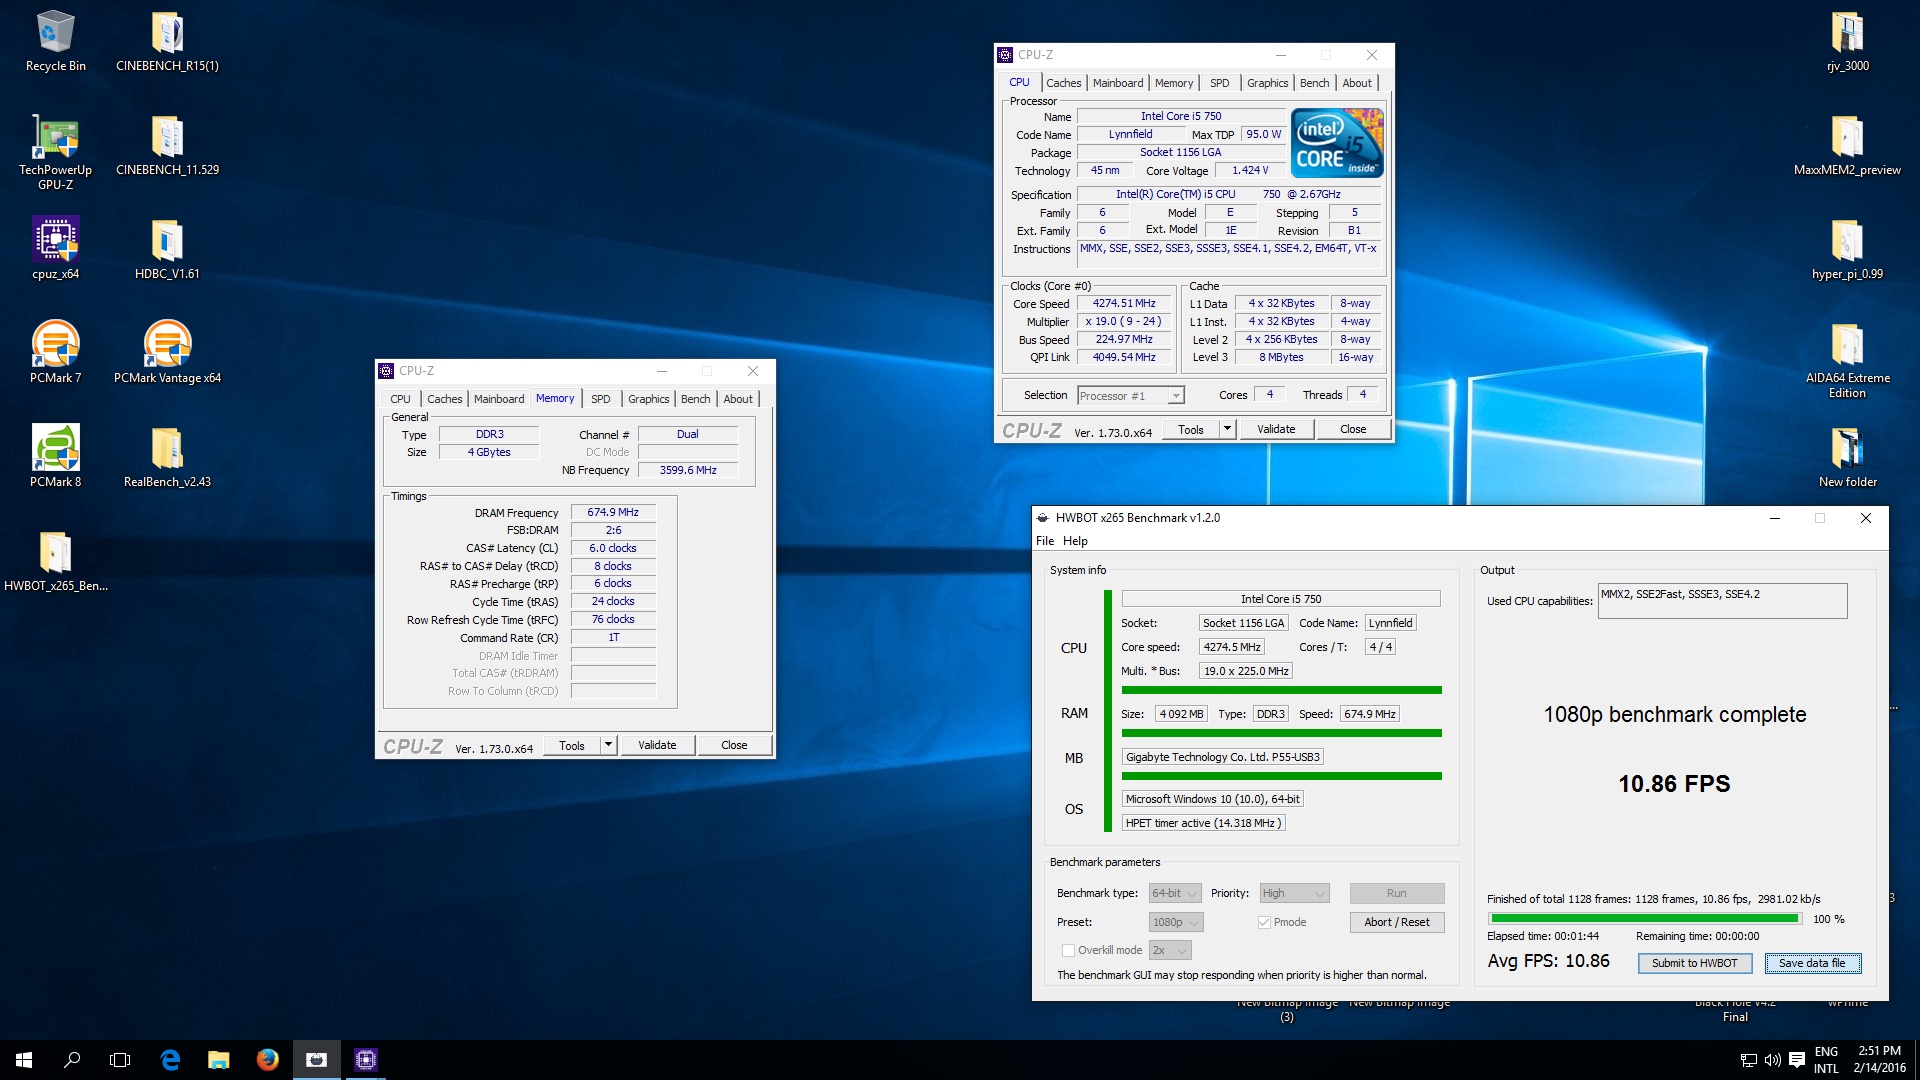Click Used CPU capabilities text box

1721,601
